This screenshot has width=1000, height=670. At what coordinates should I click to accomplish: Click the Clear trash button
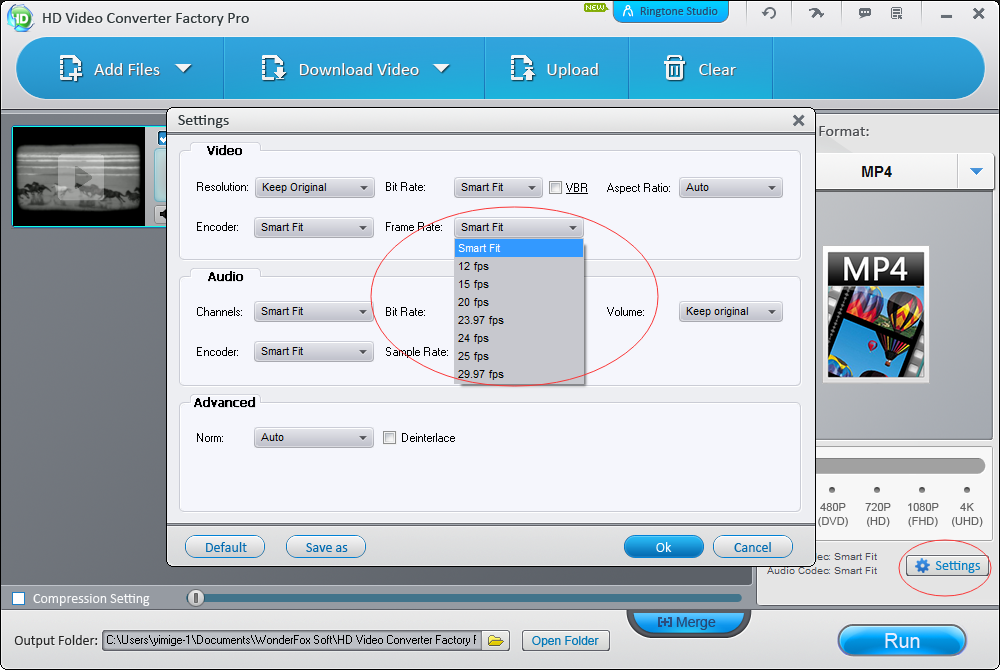700,69
